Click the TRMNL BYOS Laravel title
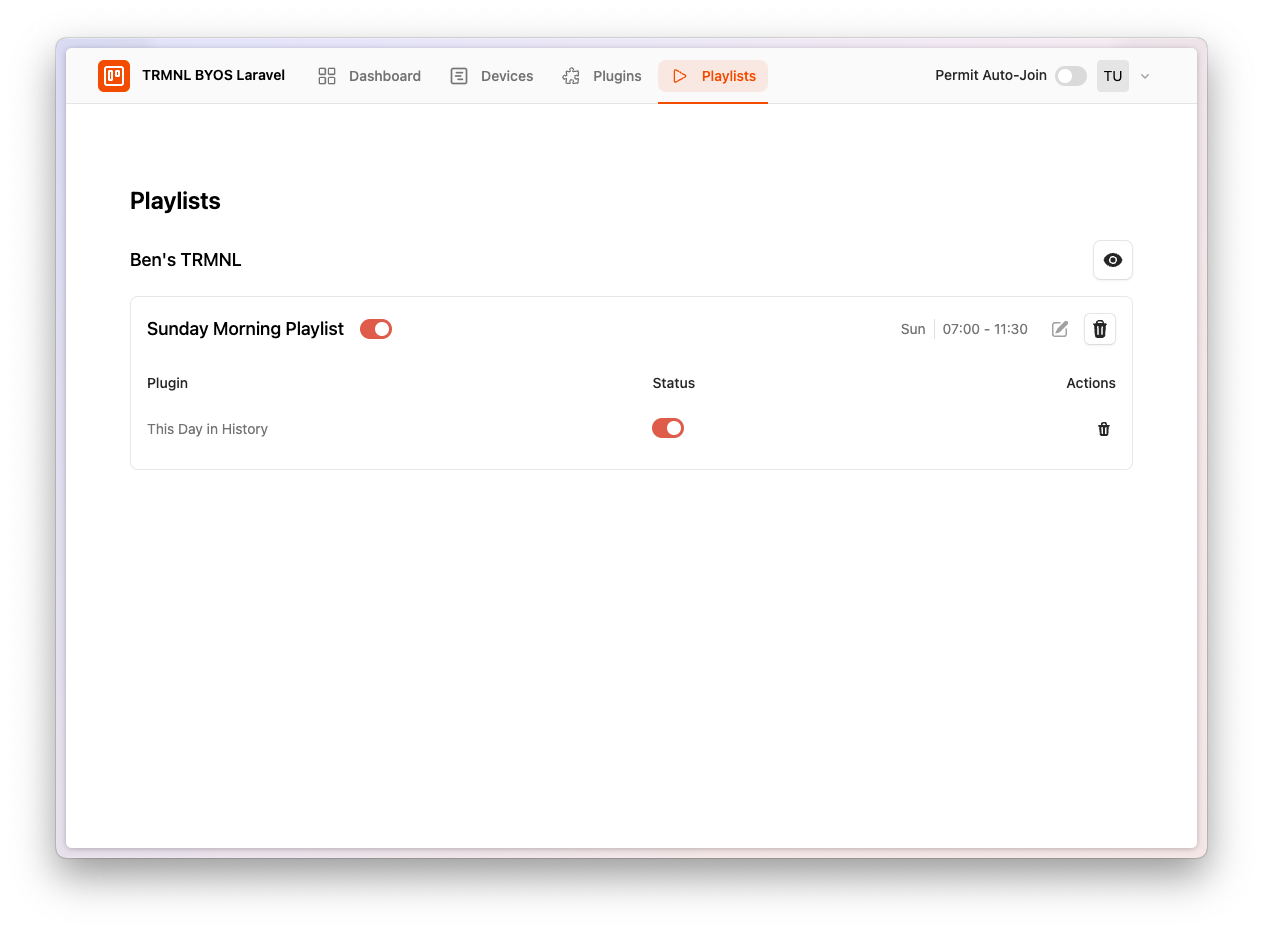This screenshot has height=932, width=1263. point(213,75)
